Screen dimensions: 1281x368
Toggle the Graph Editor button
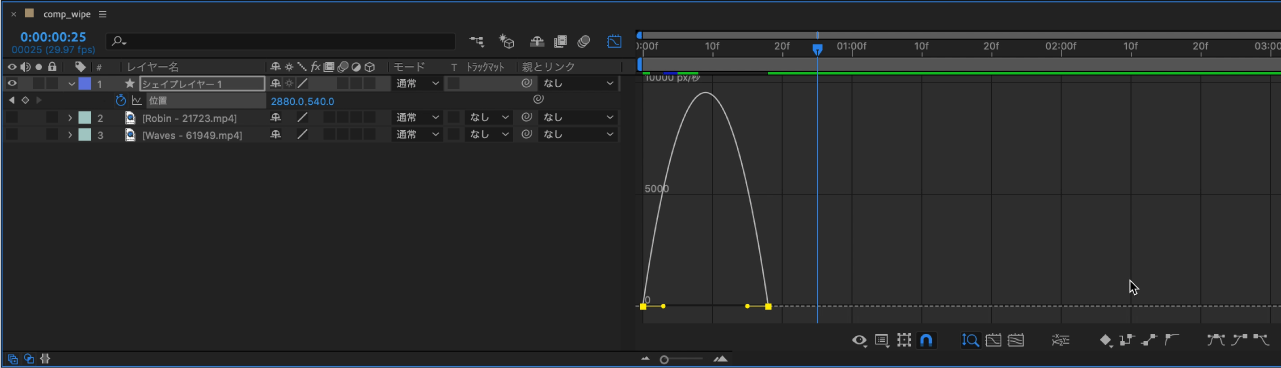tap(614, 41)
